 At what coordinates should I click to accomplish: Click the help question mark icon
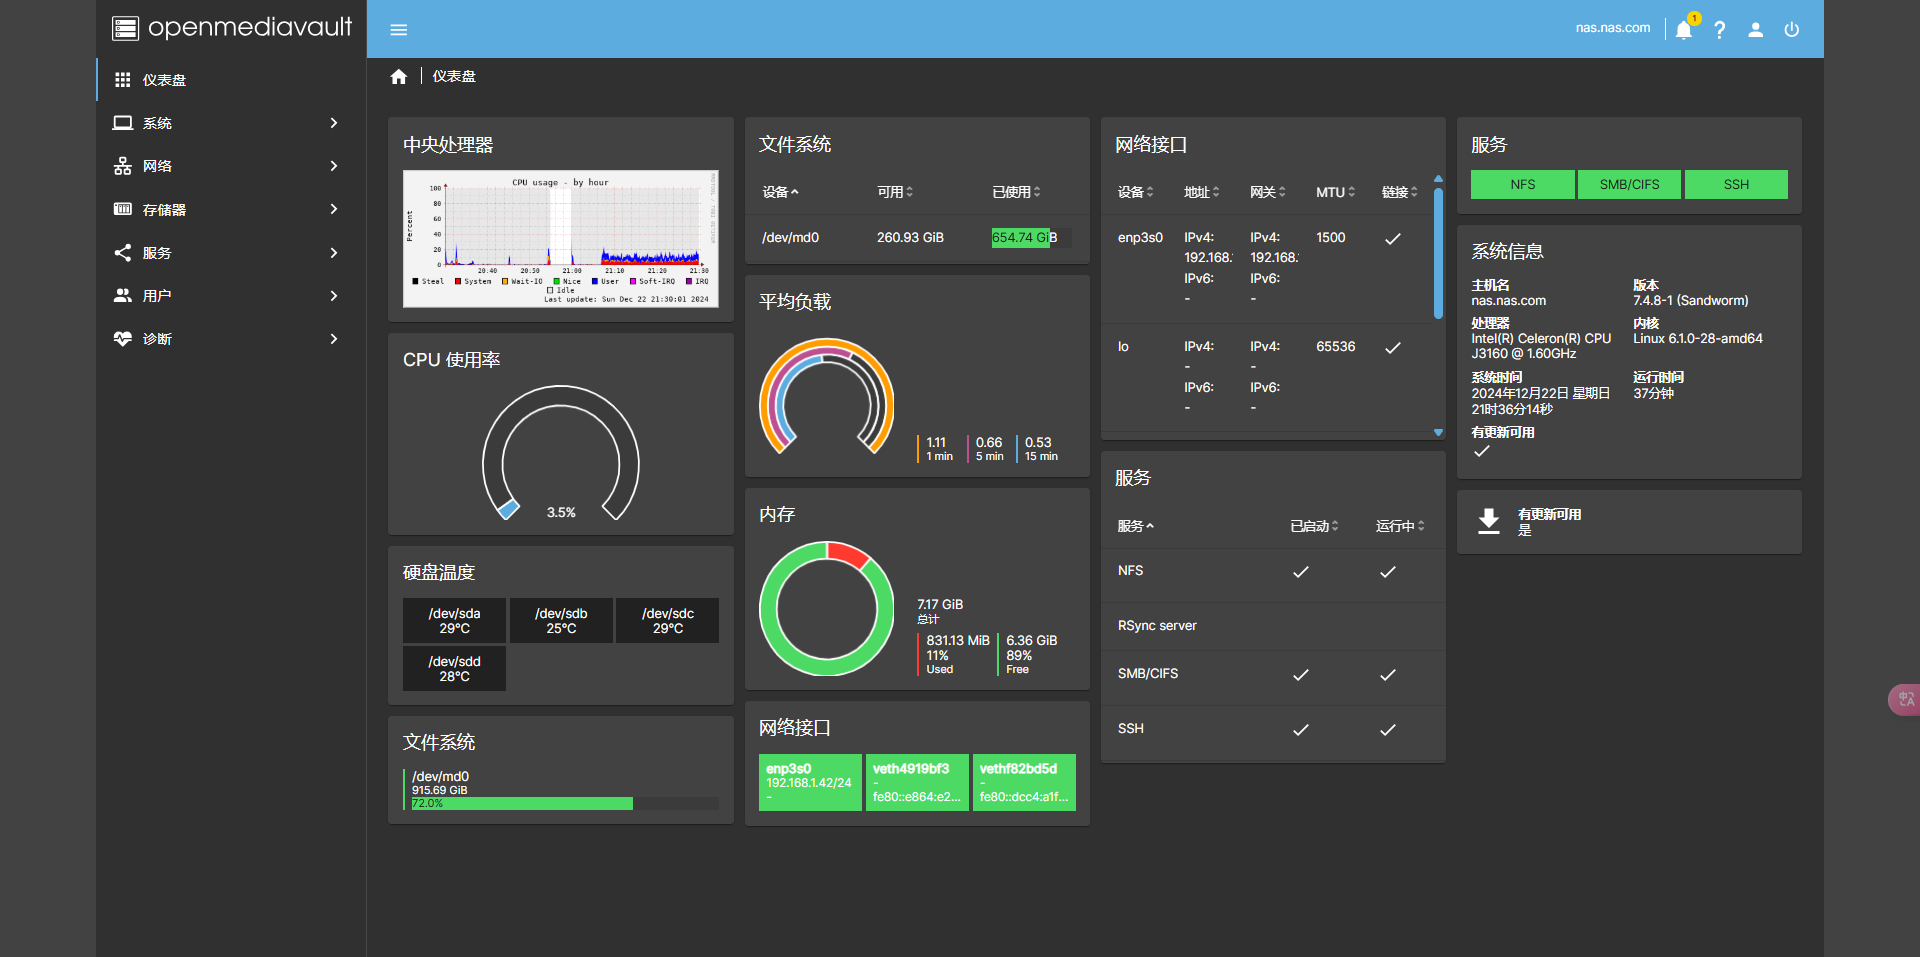click(x=1720, y=30)
